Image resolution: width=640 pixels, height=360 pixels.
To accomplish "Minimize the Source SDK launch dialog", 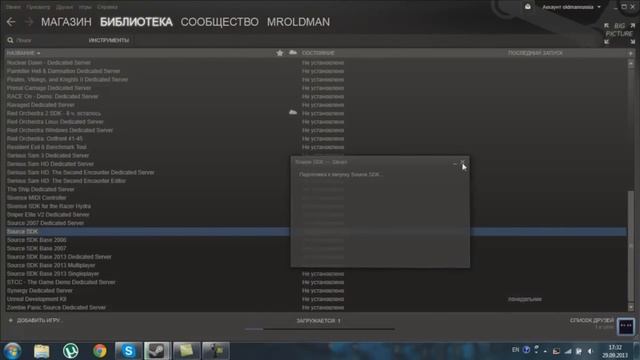I will click(455, 163).
